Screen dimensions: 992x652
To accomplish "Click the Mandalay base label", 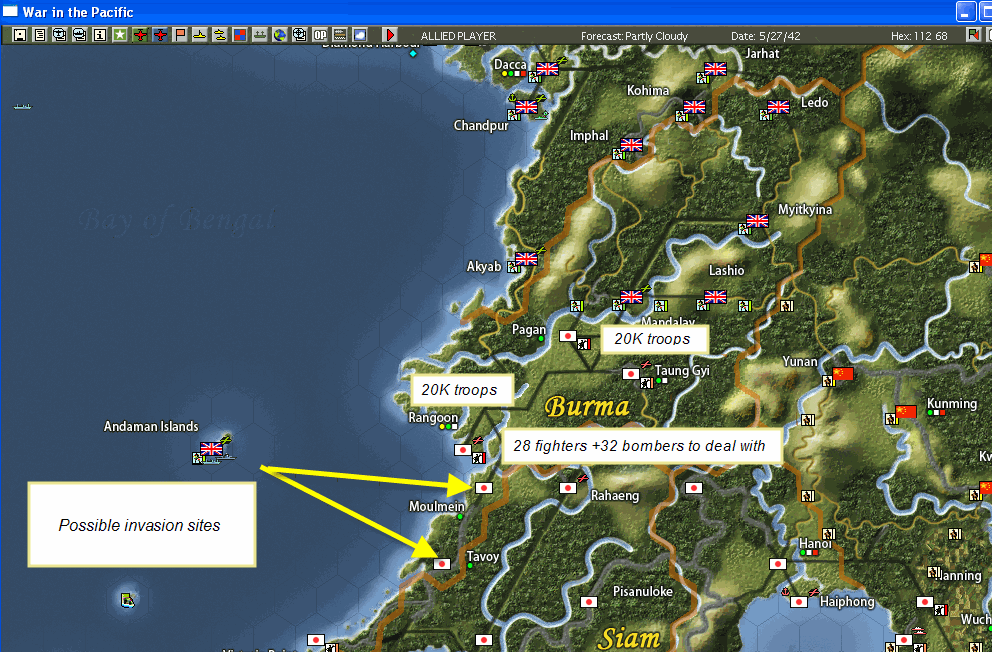I will tap(668, 322).
